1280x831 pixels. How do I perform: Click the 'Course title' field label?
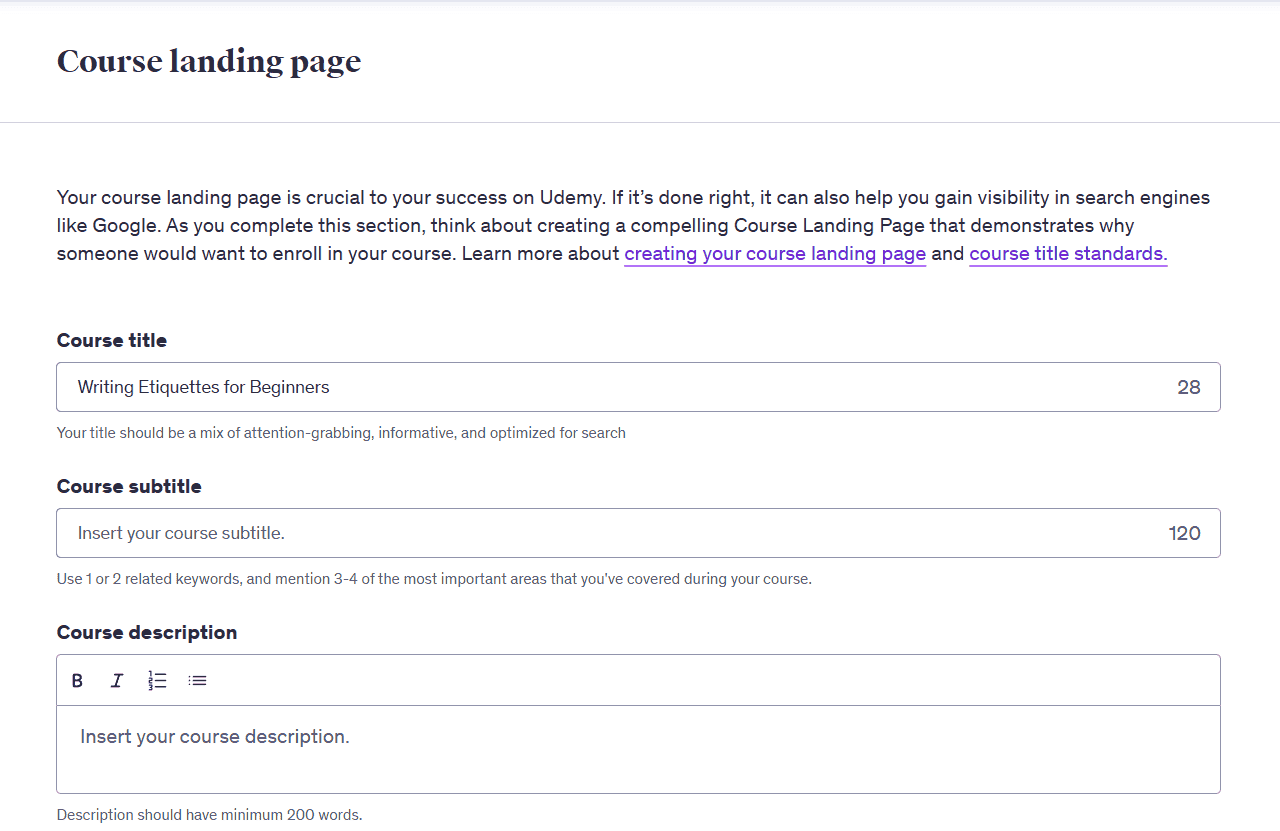point(112,341)
